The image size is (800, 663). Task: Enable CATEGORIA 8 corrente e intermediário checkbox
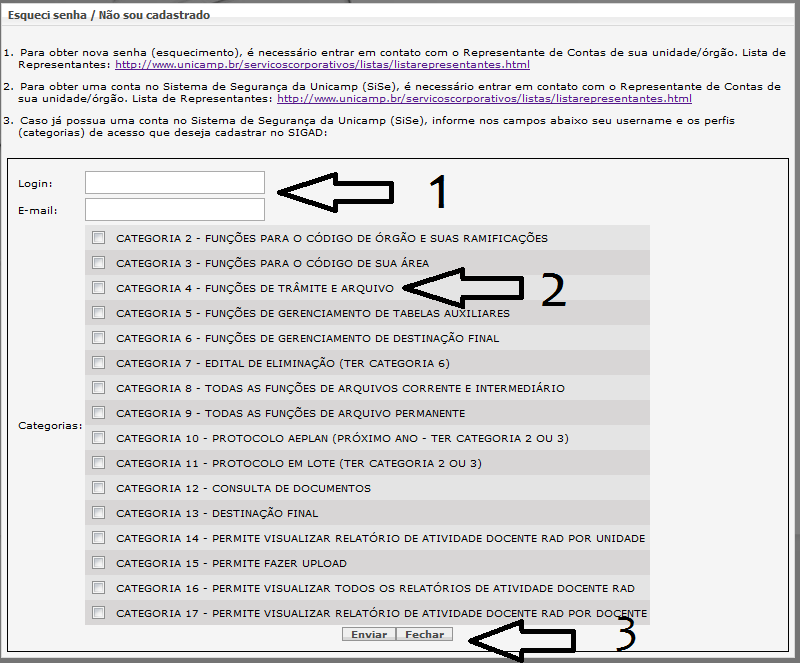pyautogui.click(x=98, y=388)
